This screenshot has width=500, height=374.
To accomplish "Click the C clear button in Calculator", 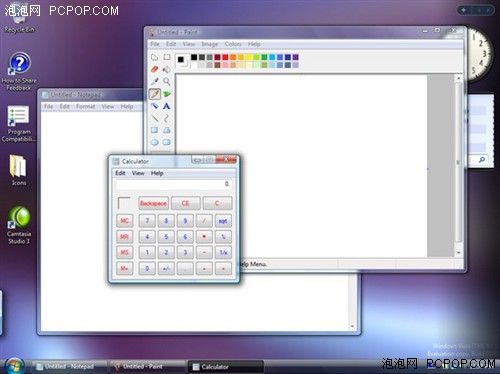I will (x=217, y=203).
